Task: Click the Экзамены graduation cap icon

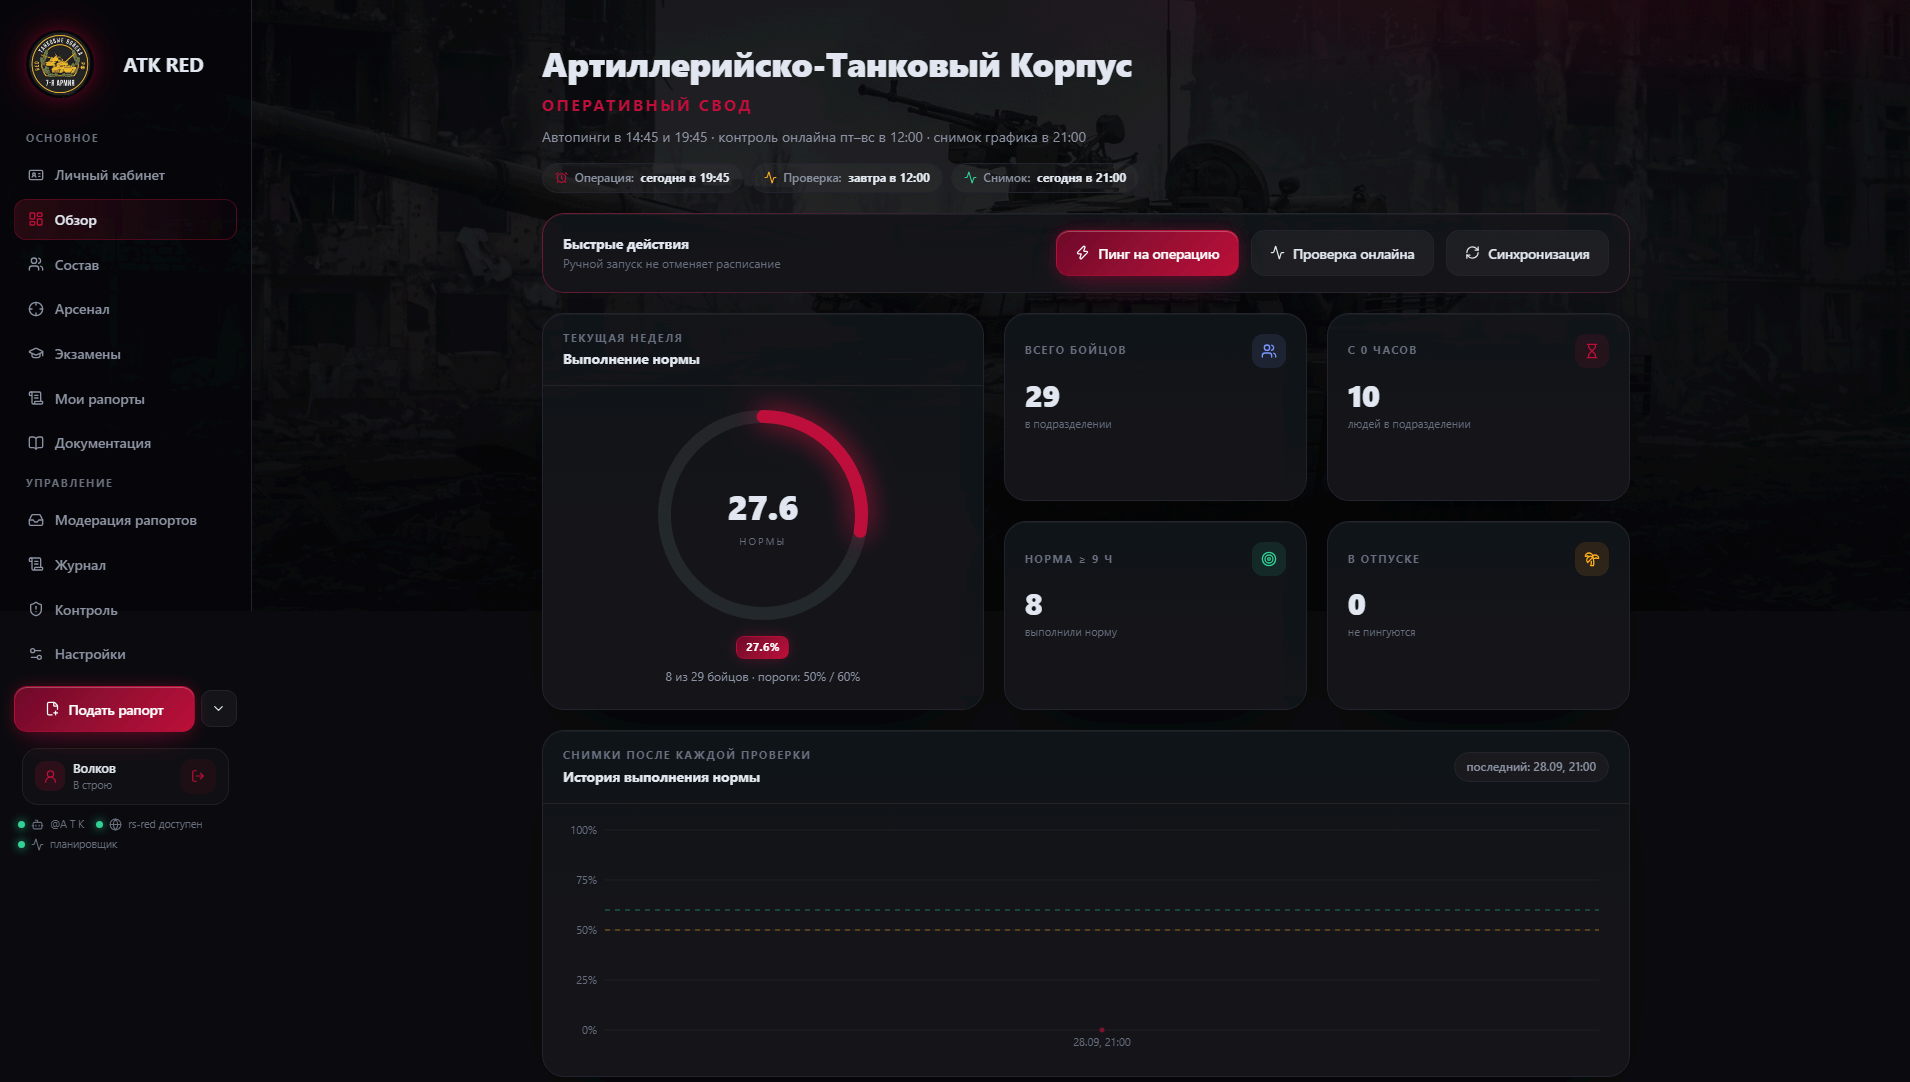Action: point(36,354)
